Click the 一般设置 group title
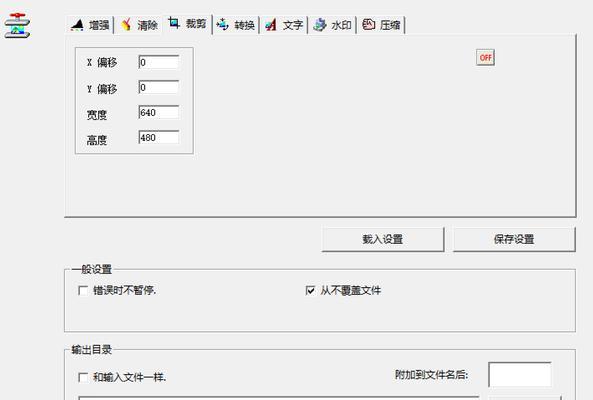The width and height of the screenshot is (593, 400). [92, 269]
